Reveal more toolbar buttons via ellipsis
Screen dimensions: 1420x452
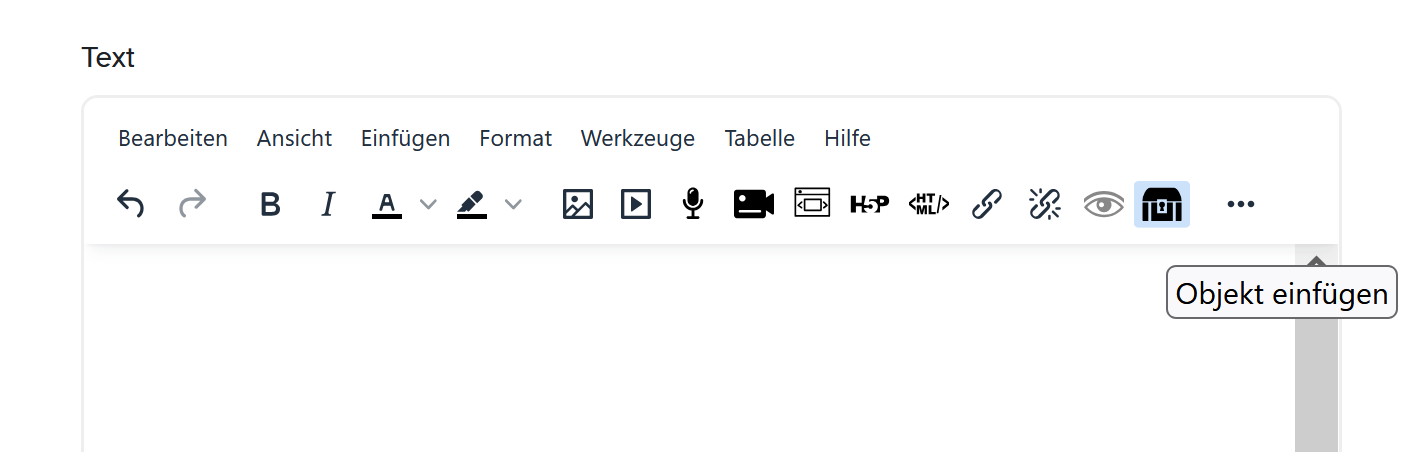click(1240, 204)
